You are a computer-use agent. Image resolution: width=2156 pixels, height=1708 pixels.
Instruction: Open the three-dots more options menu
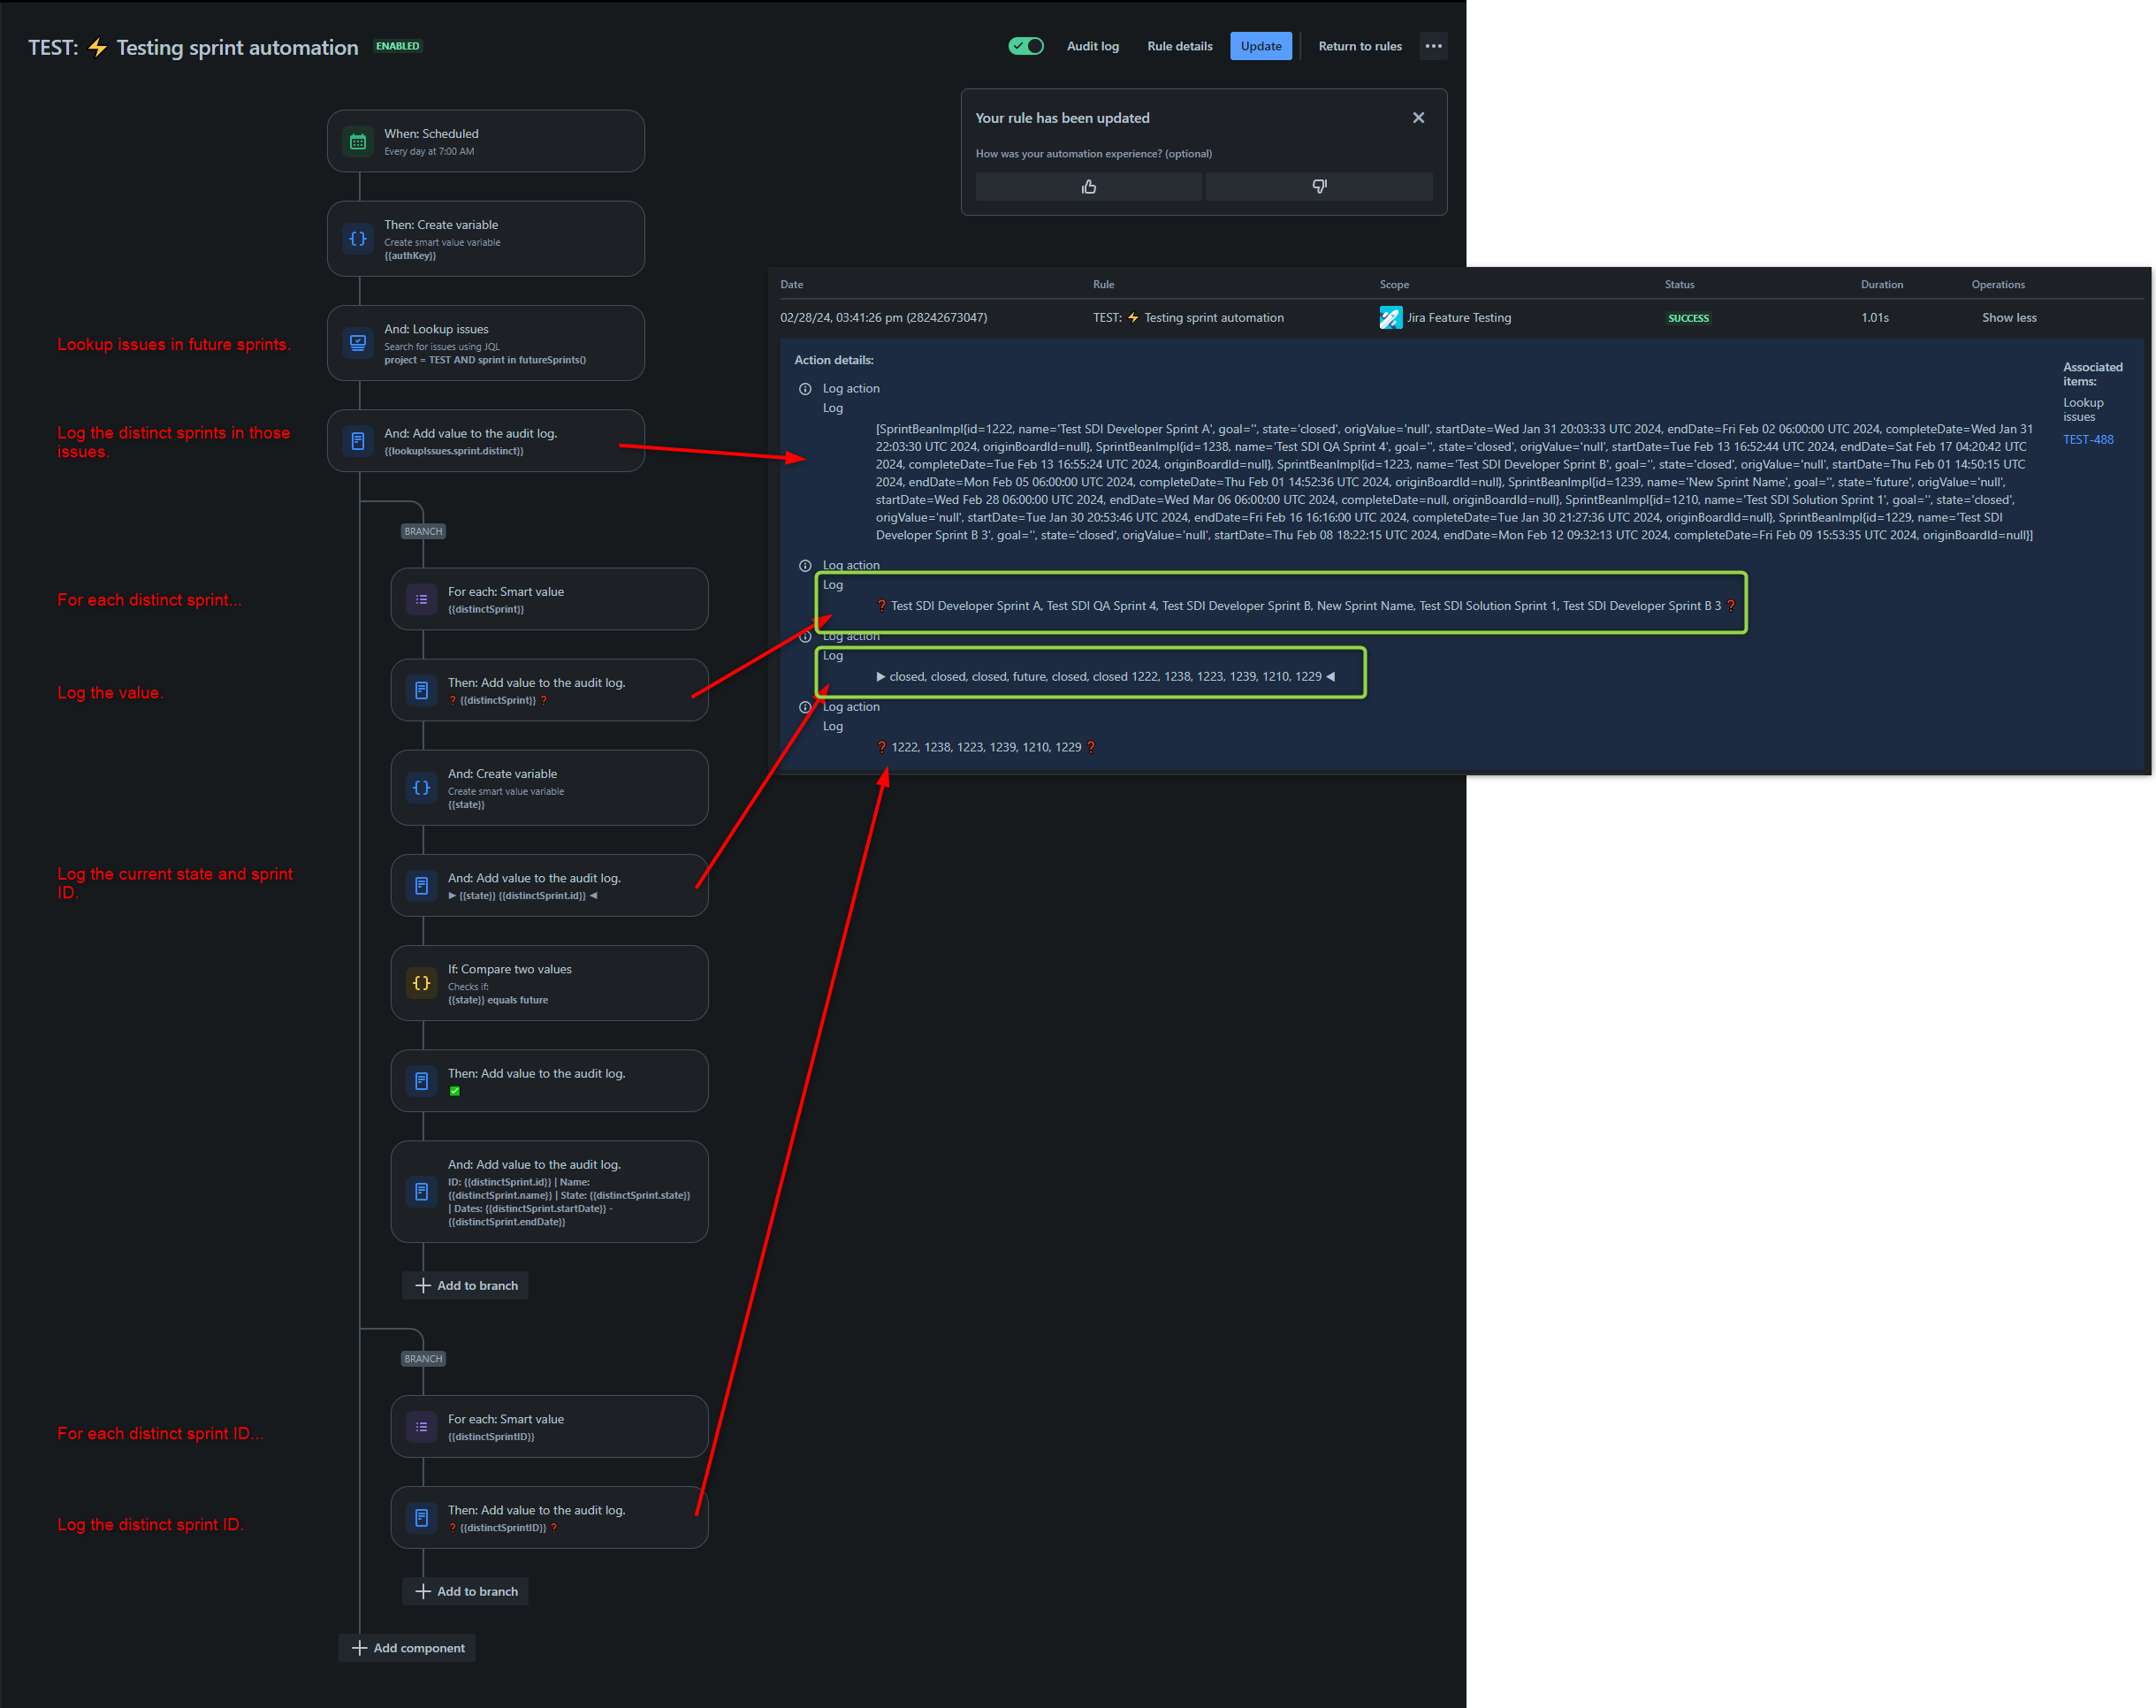point(1433,46)
